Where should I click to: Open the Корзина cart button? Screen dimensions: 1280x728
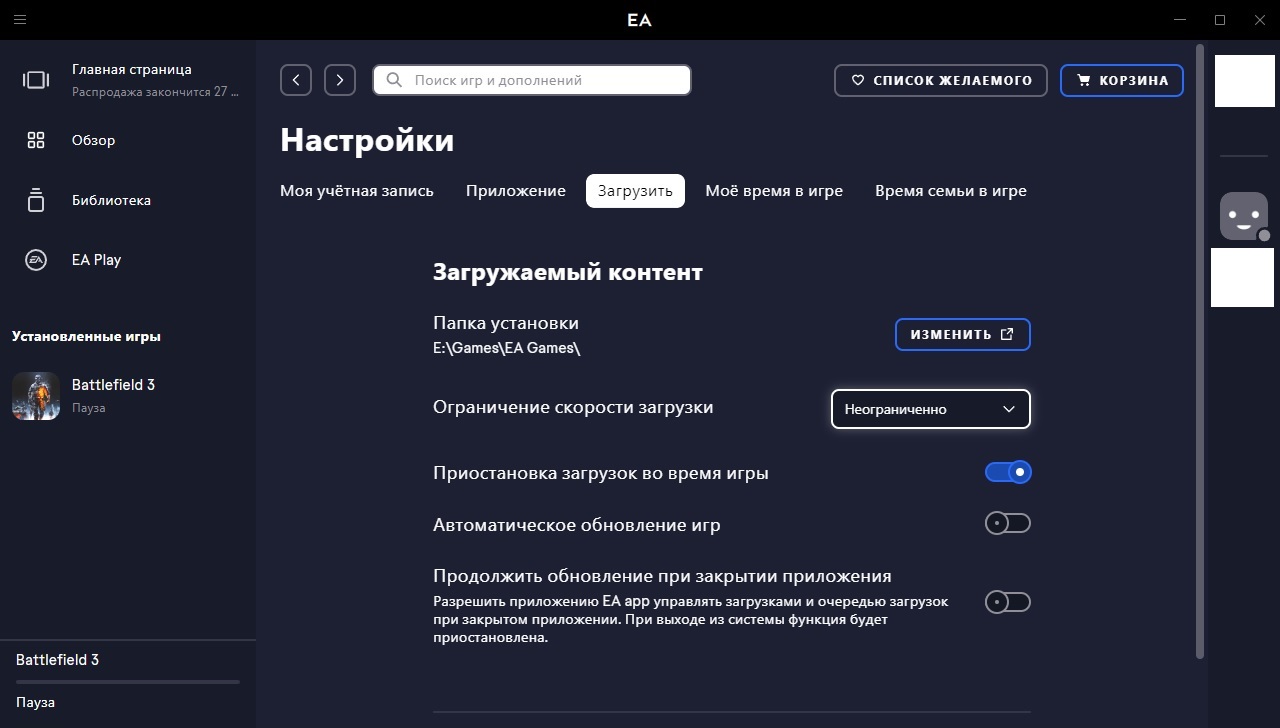click(1122, 80)
